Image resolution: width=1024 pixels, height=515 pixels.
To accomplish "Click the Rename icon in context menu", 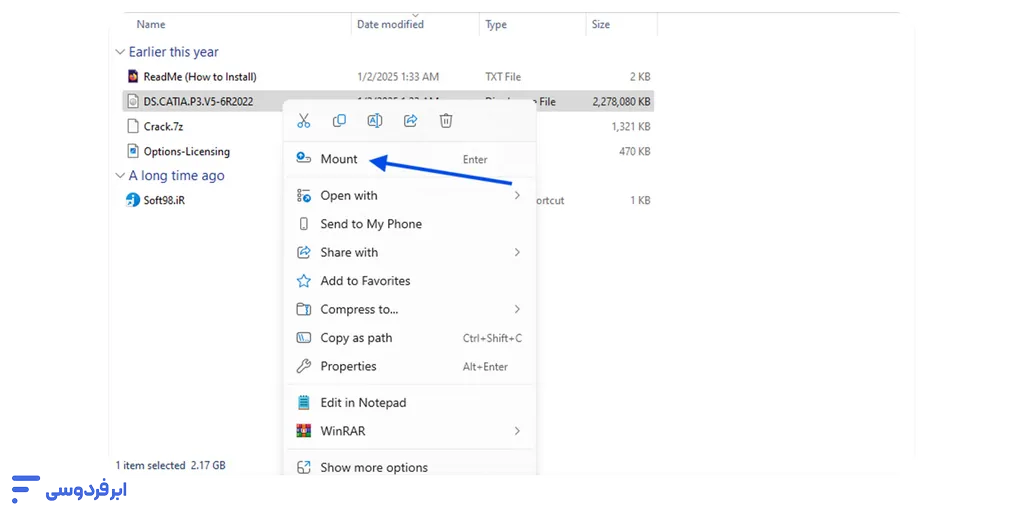I will tap(375, 121).
